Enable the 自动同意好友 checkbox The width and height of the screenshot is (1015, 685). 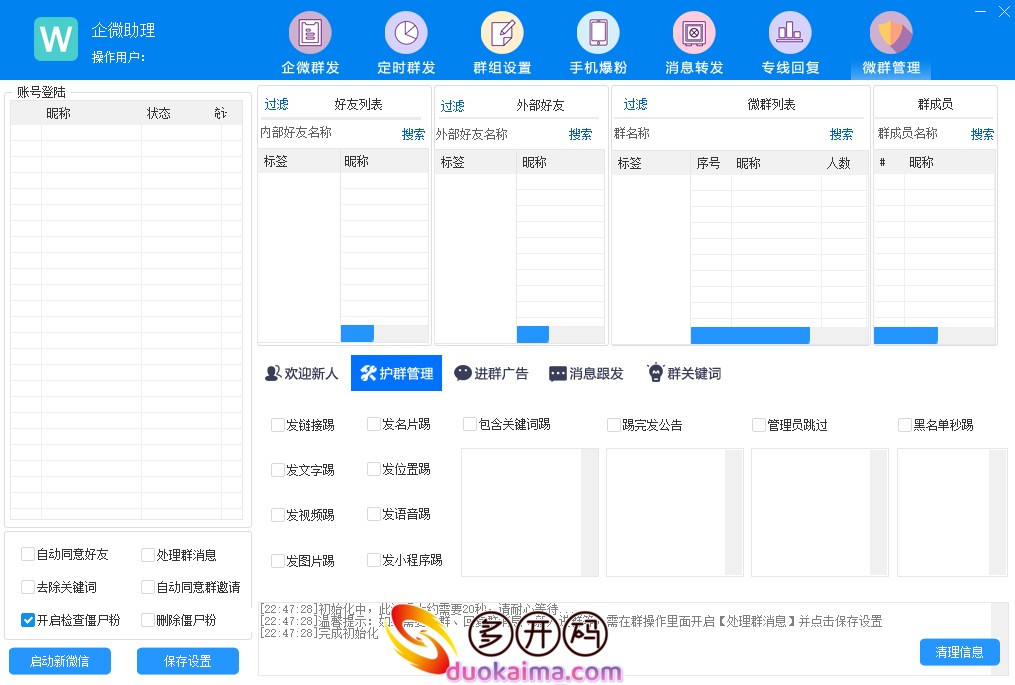pyautogui.click(x=29, y=555)
